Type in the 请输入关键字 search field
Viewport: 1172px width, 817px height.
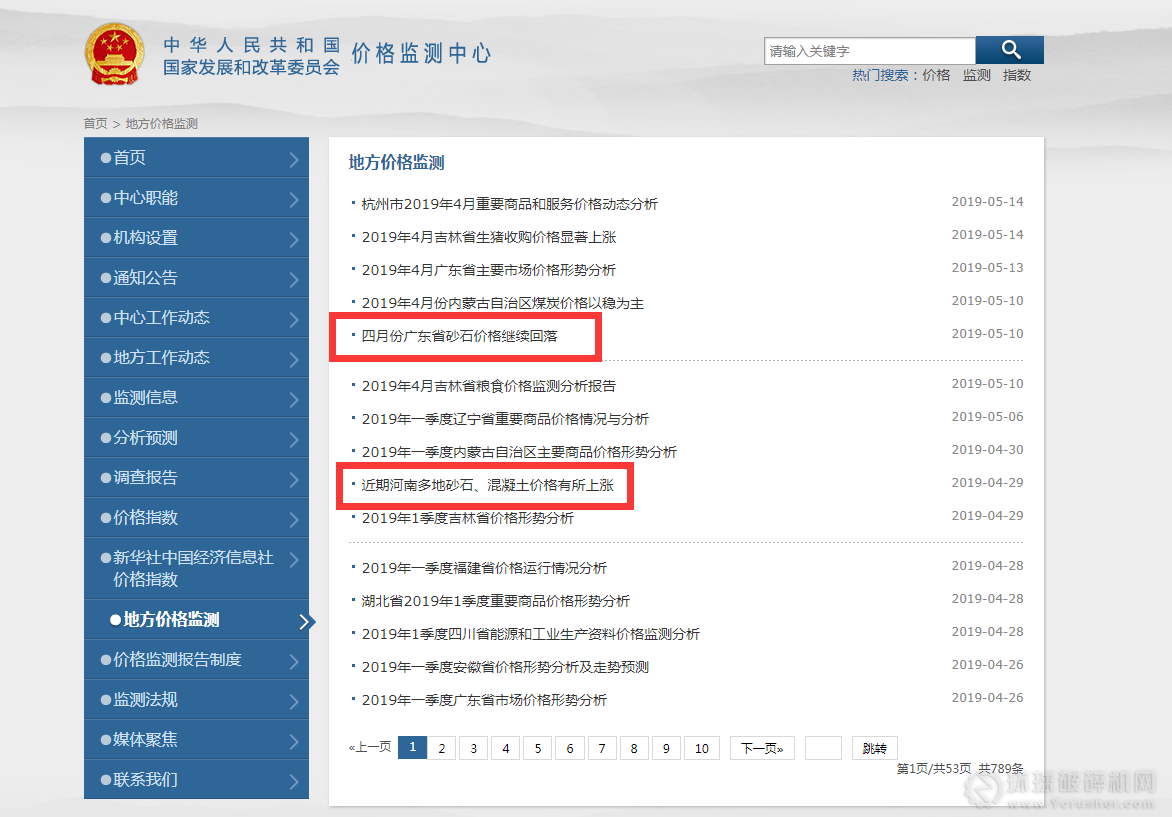[869, 51]
